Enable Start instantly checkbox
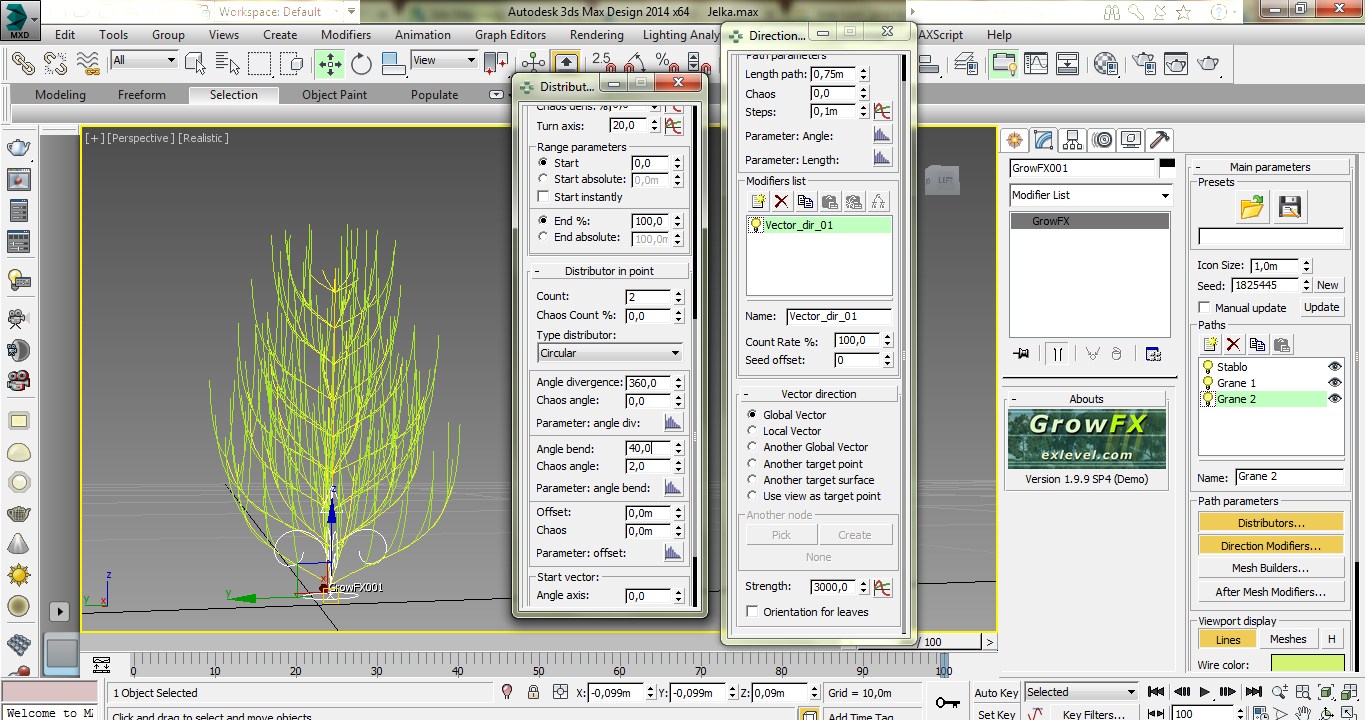The image size is (1365, 720). coord(543,197)
